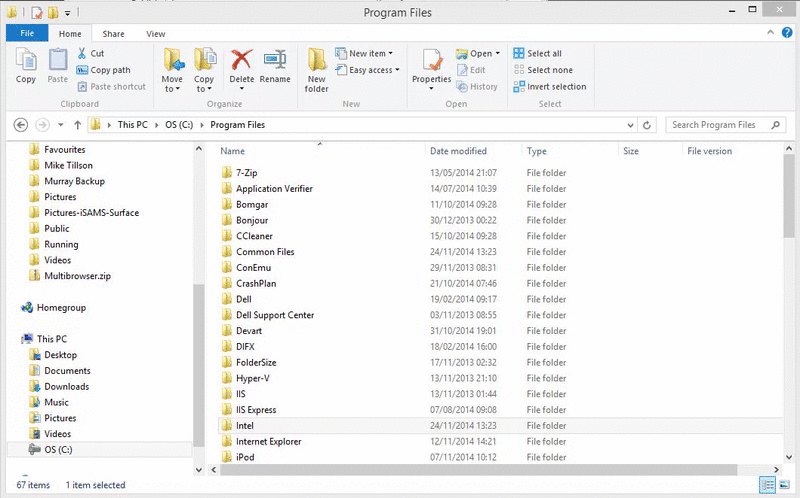Viewport: 800px width, 498px height.
Task: Refresh the Program Files view
Action: coord(647,125)
